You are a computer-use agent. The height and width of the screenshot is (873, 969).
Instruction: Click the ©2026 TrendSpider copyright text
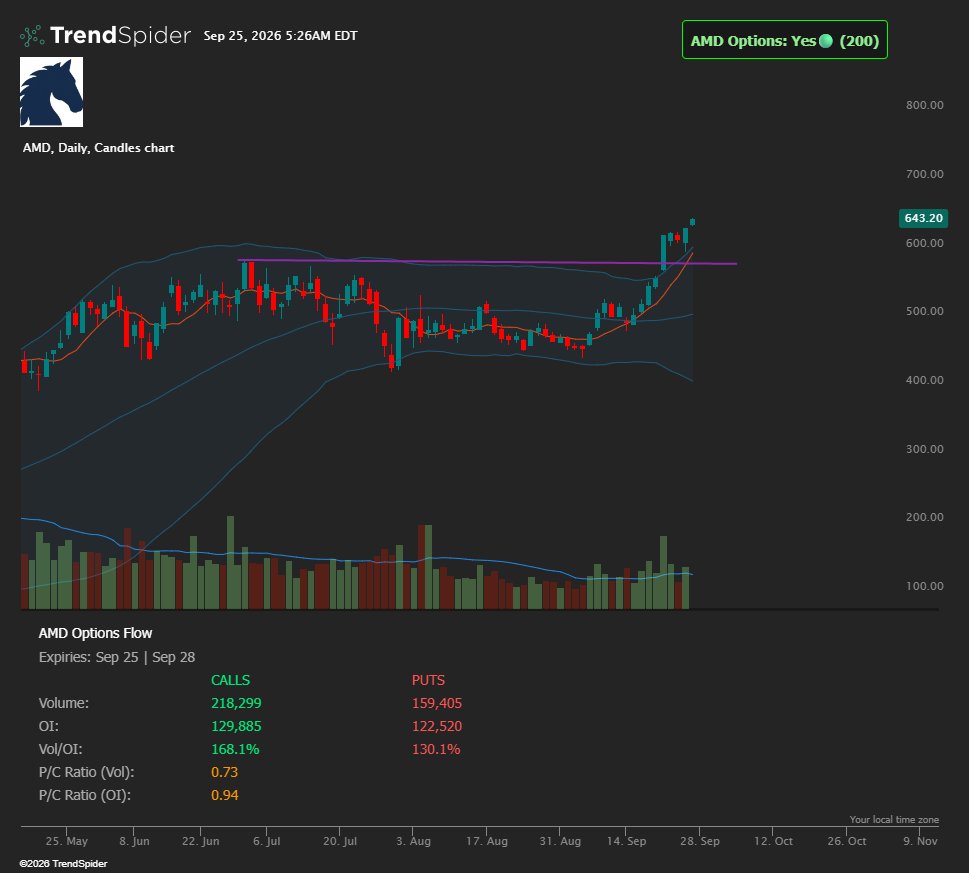point(64,864)
